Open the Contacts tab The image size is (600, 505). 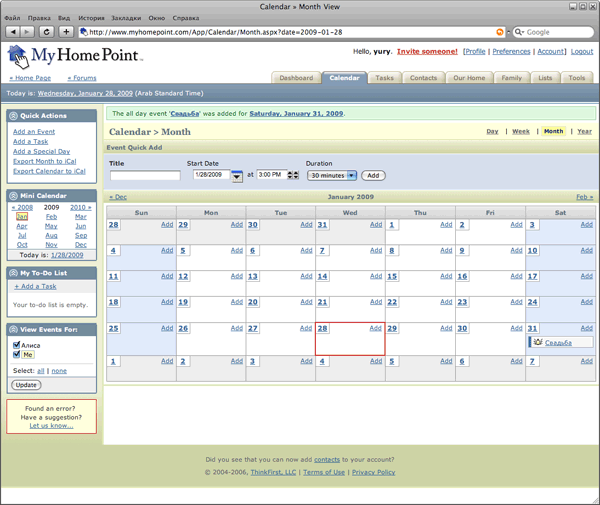(x=423, y=78)
